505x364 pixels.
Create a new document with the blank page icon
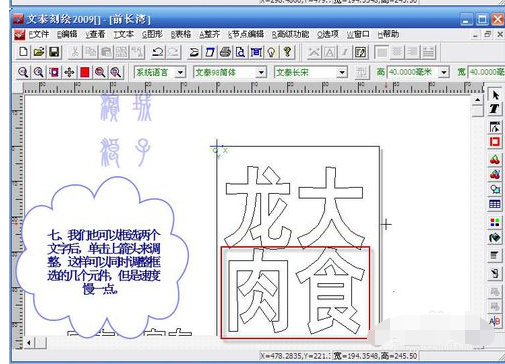(23, 52)
